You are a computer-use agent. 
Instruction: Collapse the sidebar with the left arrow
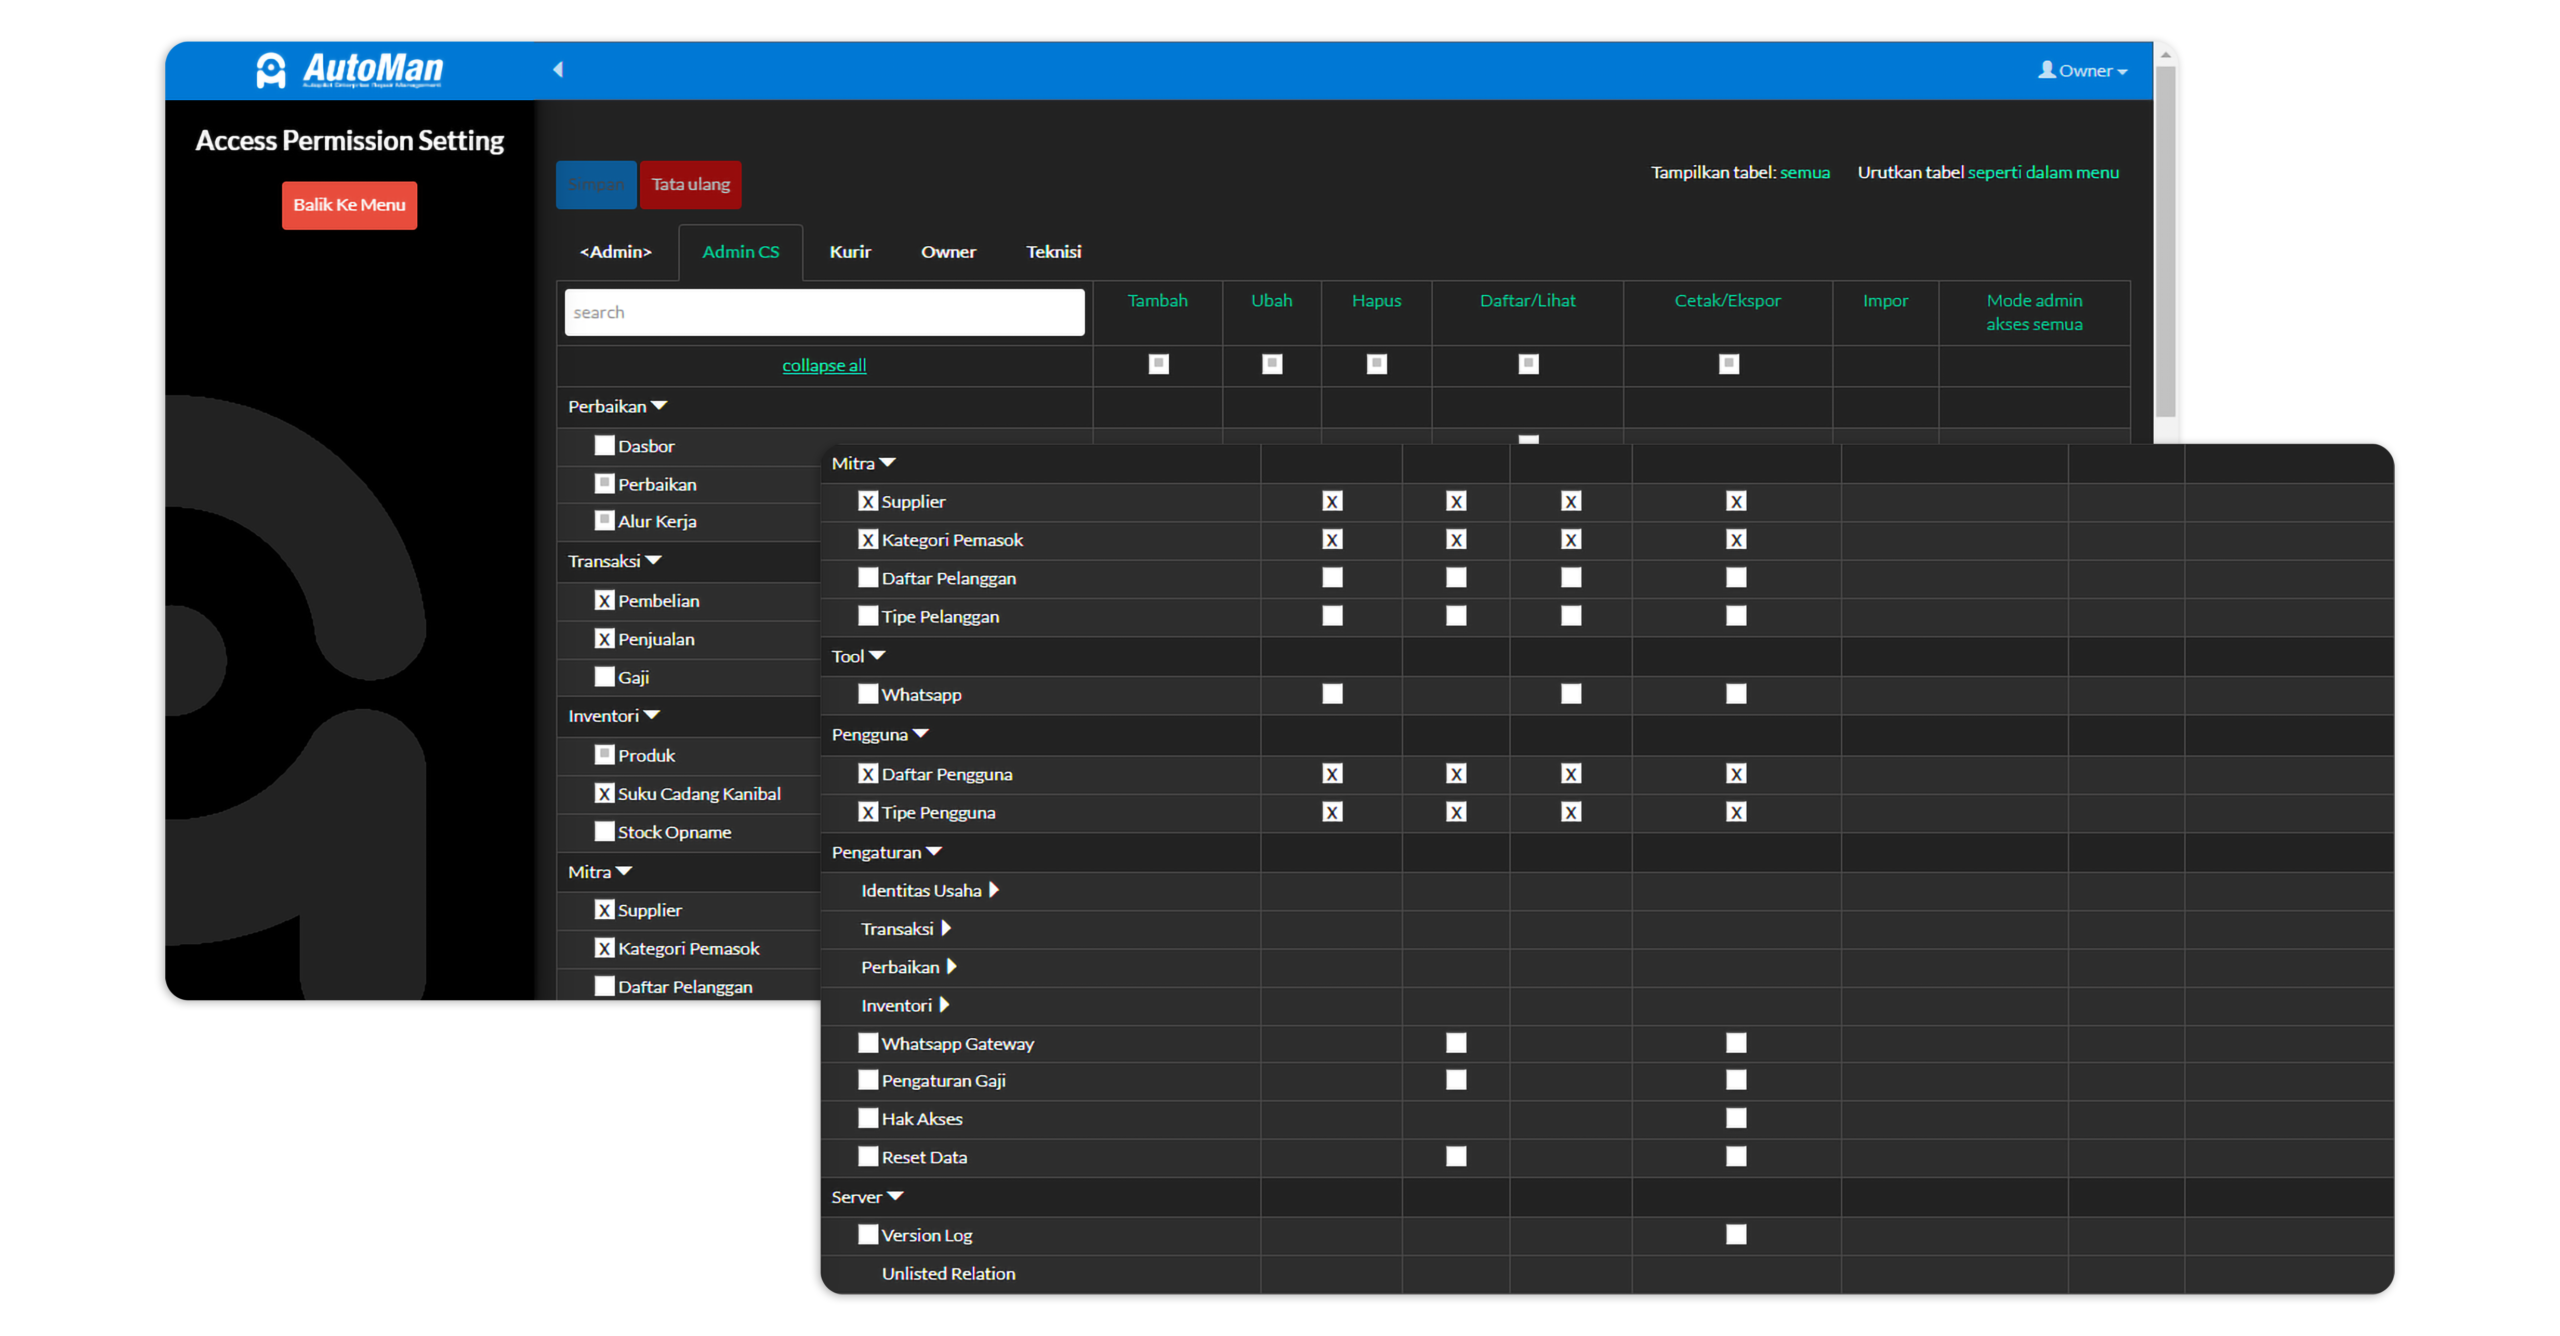point(558,69)
